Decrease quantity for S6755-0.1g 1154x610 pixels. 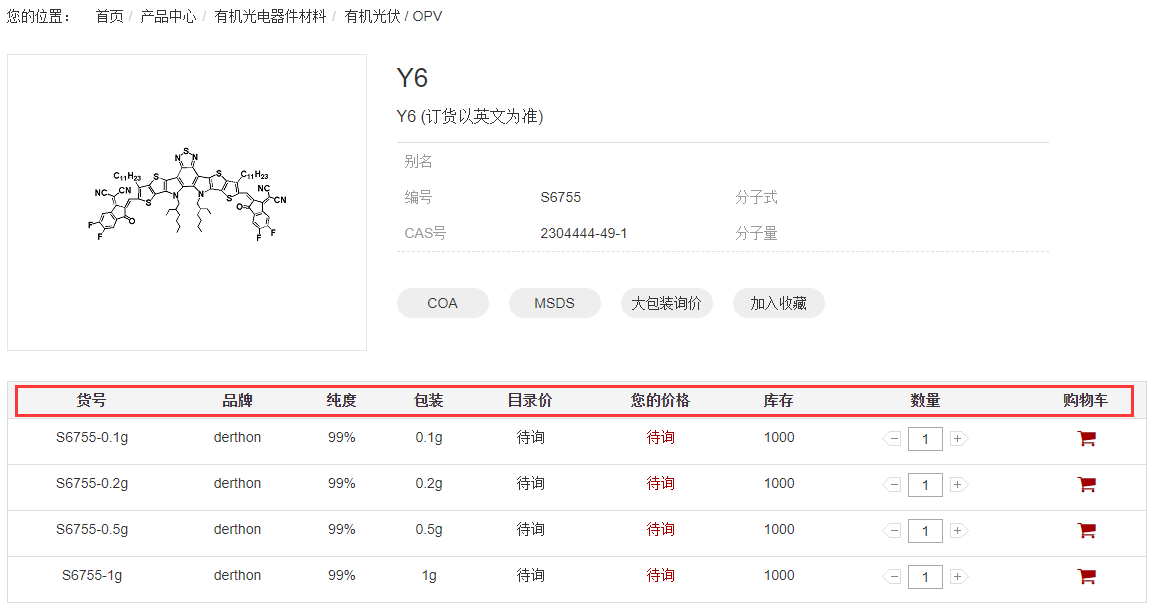(893, 439)
